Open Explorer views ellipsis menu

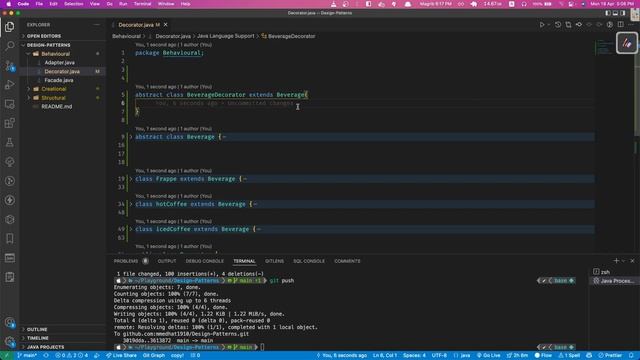pyautogui.click(x=97, y=25)
